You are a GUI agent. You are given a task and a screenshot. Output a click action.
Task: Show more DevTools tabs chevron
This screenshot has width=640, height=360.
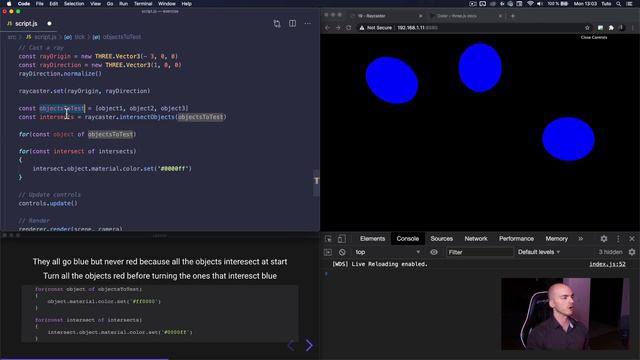click(580, 239)
